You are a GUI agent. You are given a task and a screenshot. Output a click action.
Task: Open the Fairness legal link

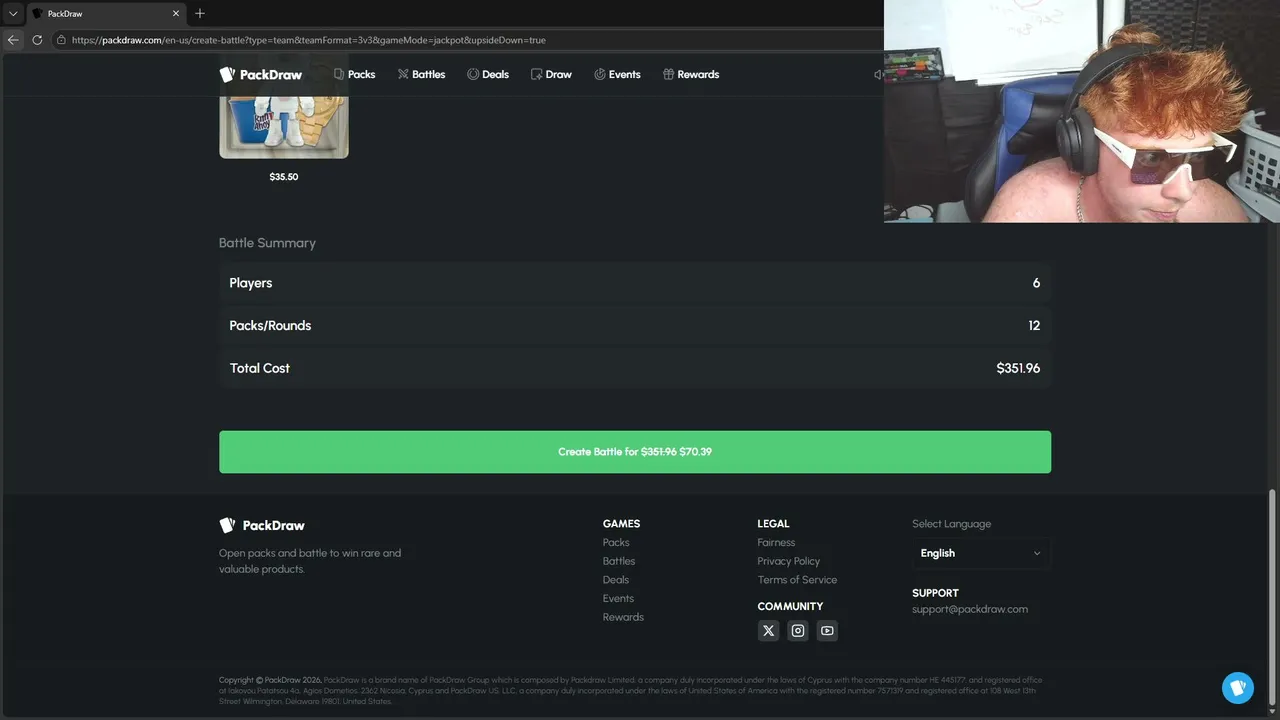point(776,543)
